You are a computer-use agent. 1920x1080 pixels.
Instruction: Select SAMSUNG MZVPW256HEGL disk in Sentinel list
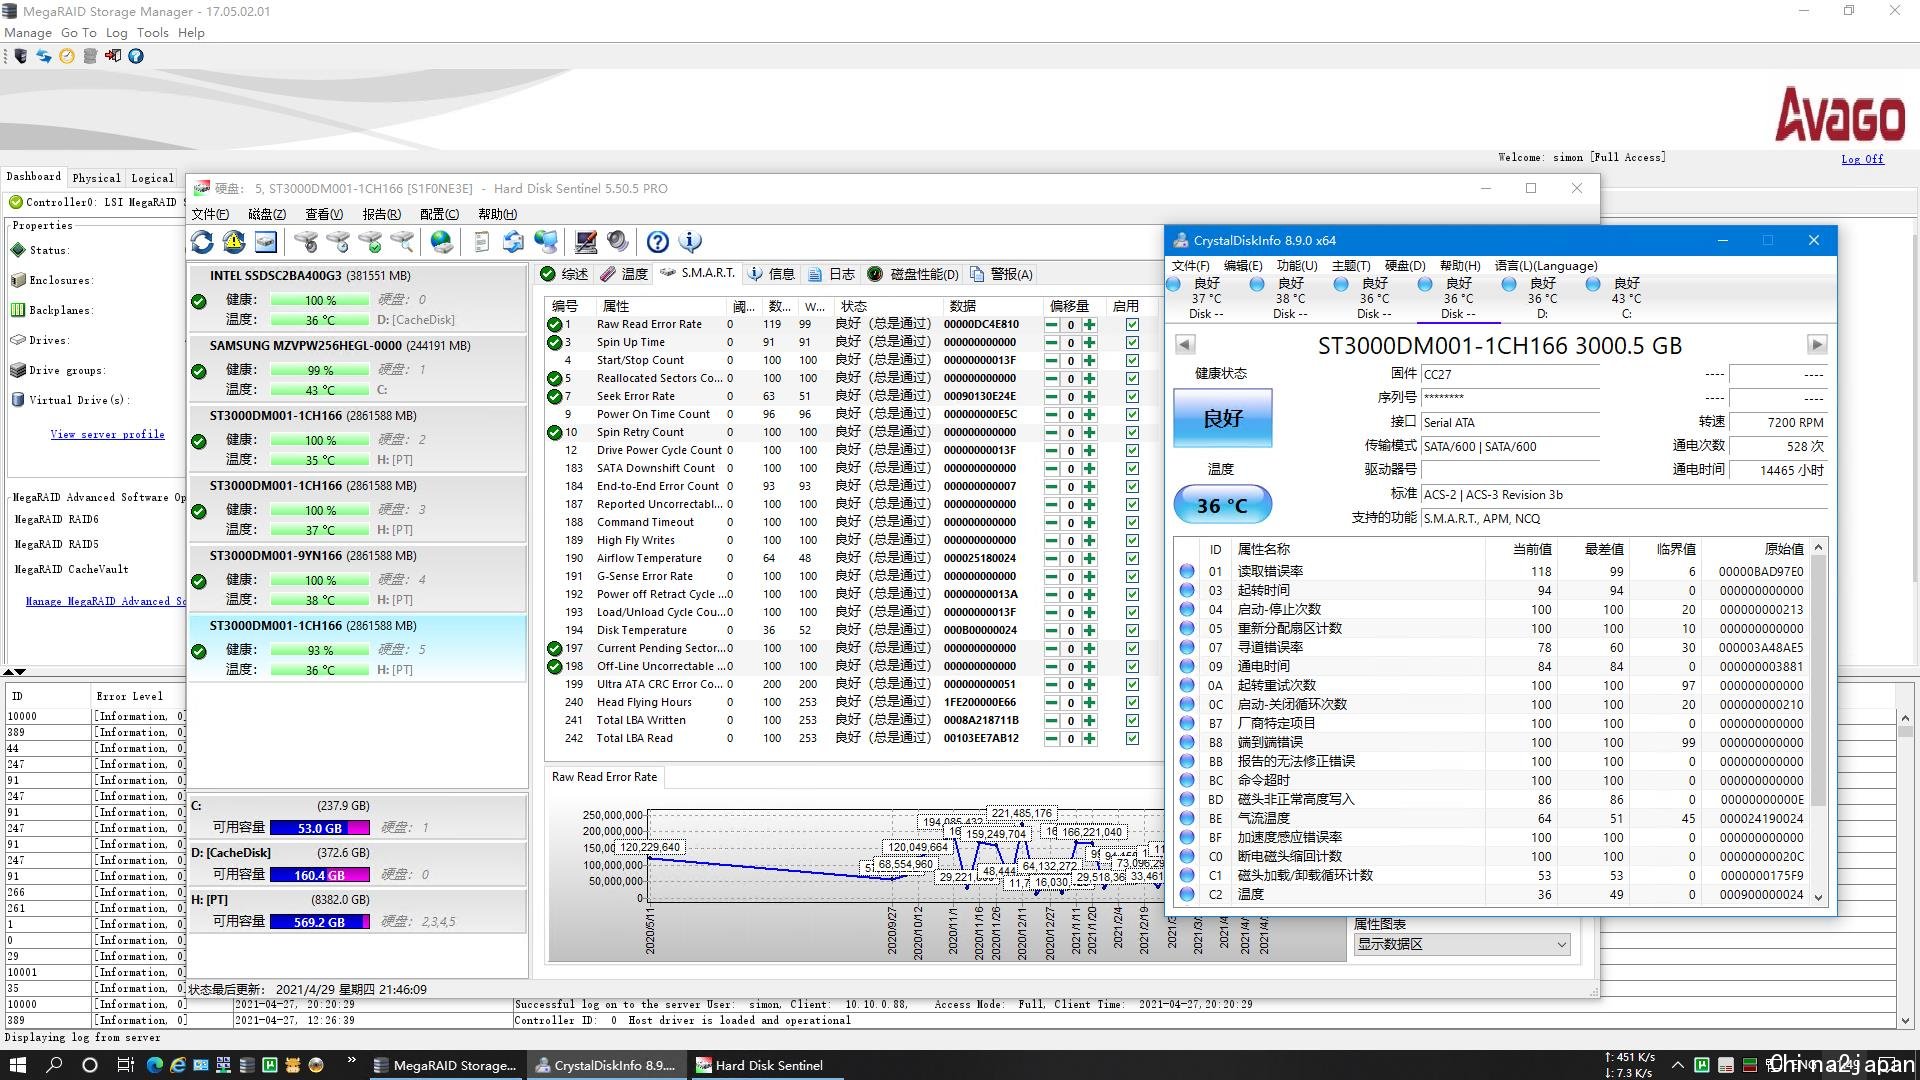pos(357,367)
